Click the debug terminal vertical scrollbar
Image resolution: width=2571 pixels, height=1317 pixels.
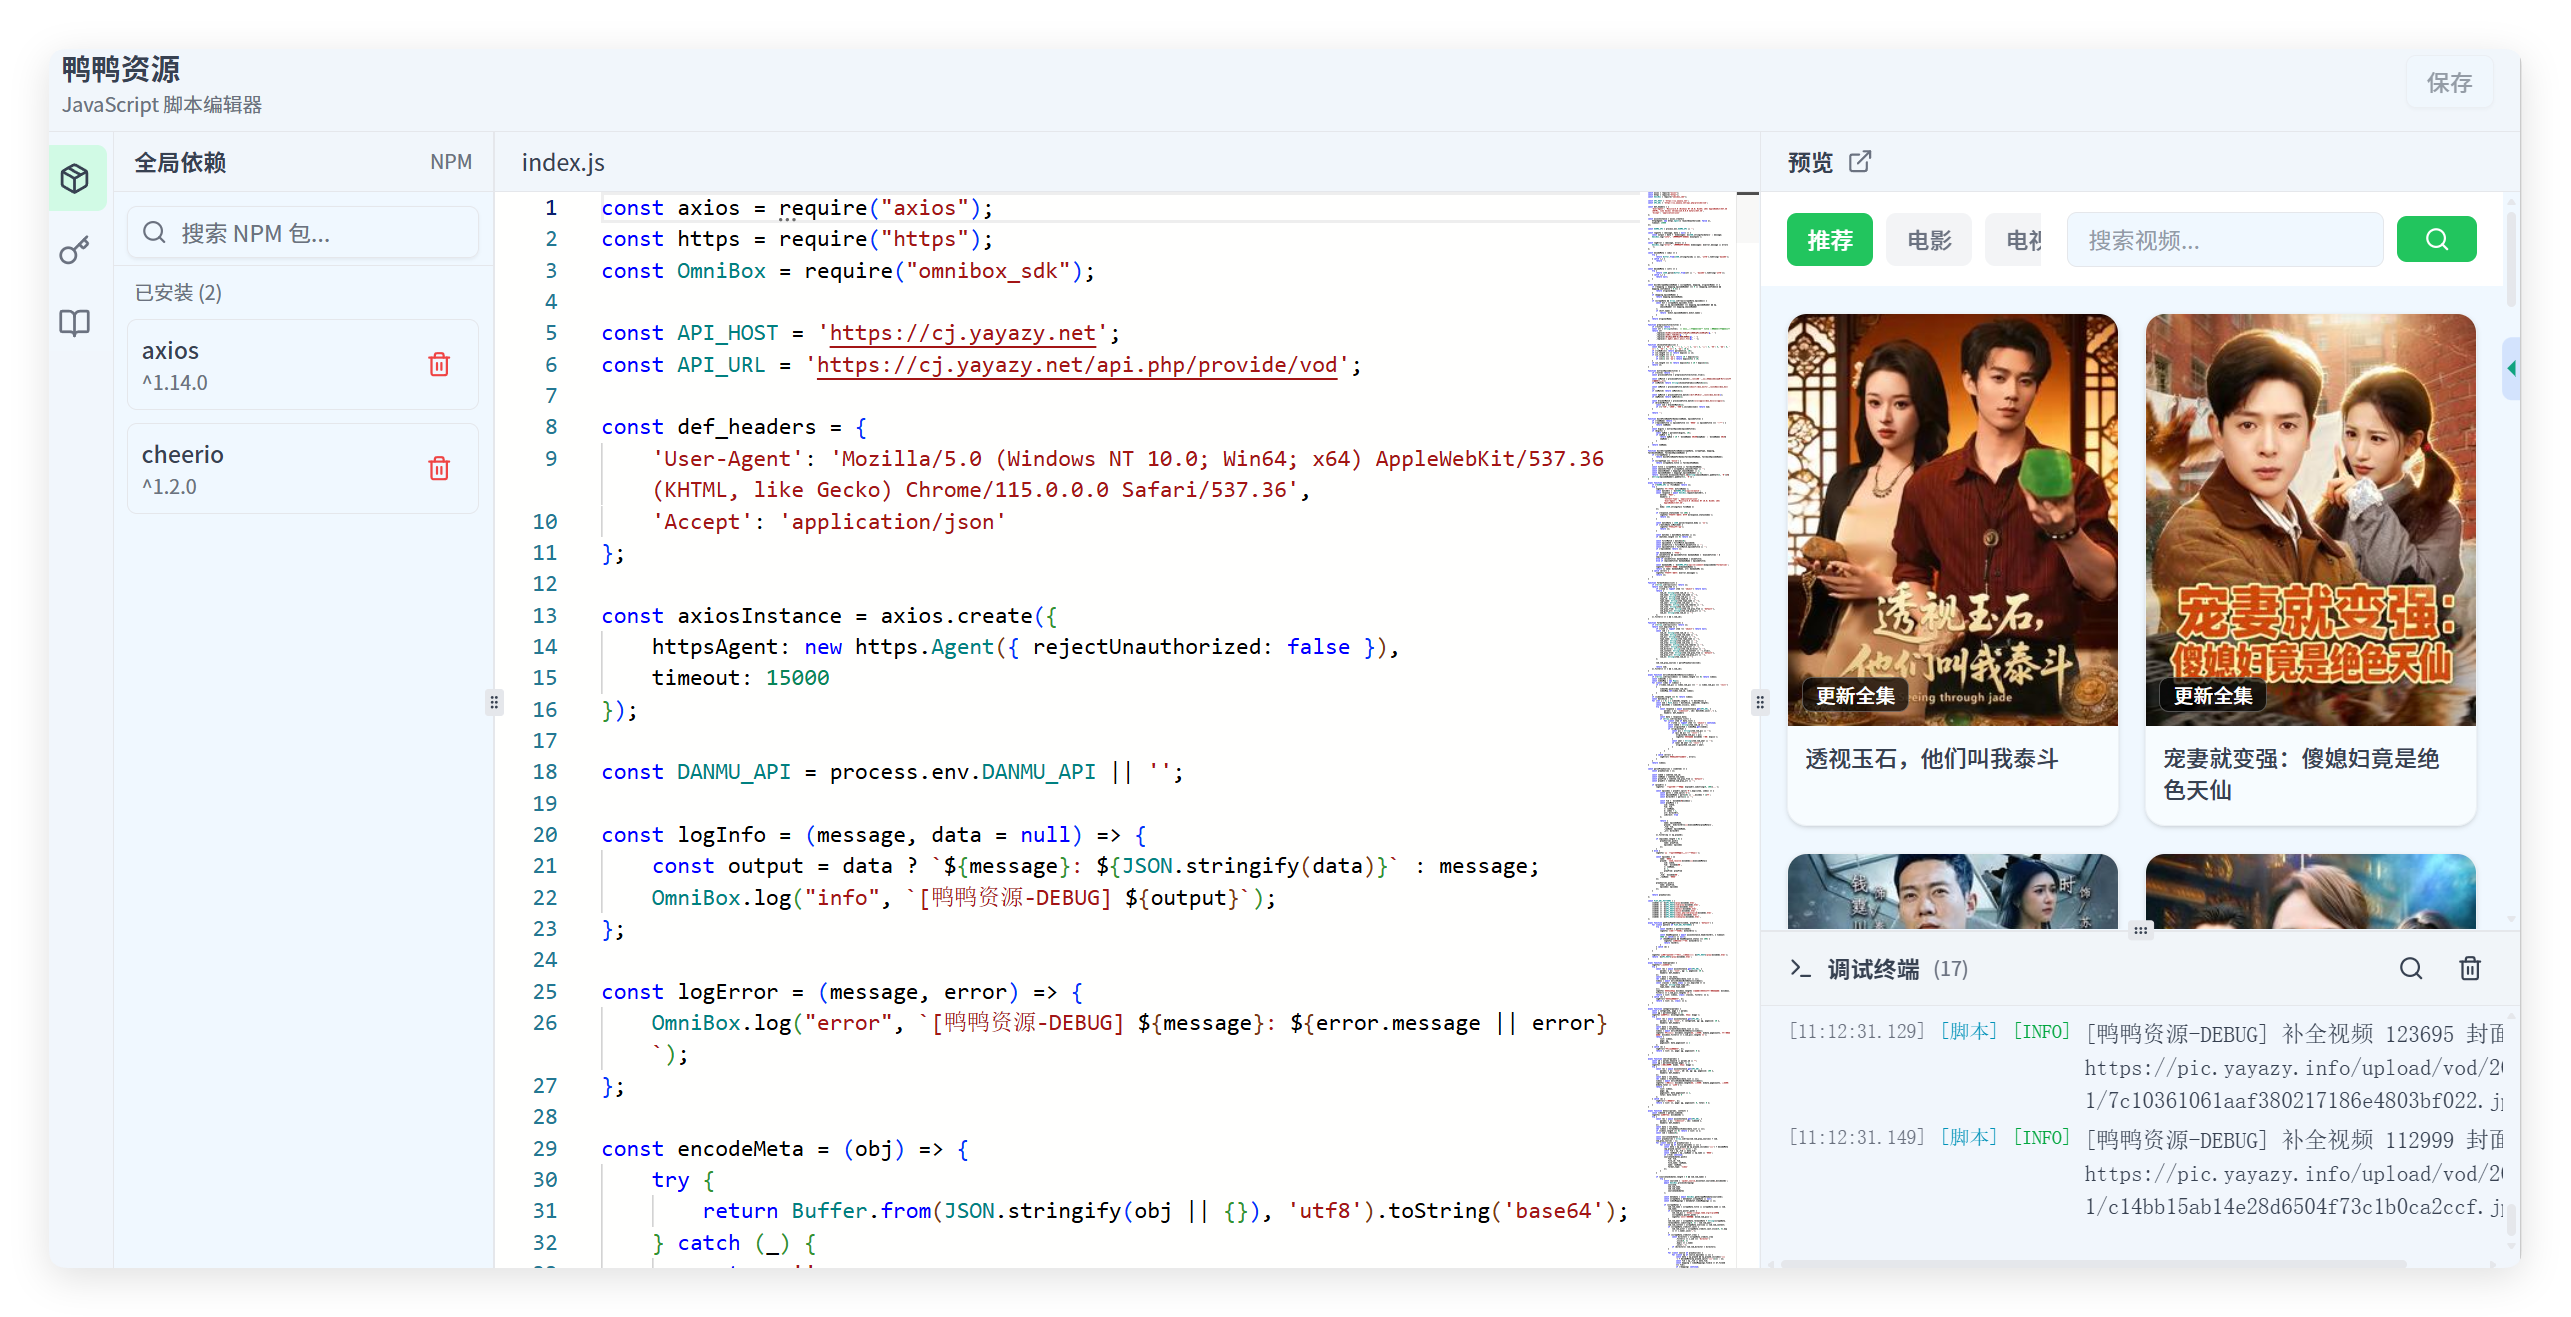point(2511,1219)
